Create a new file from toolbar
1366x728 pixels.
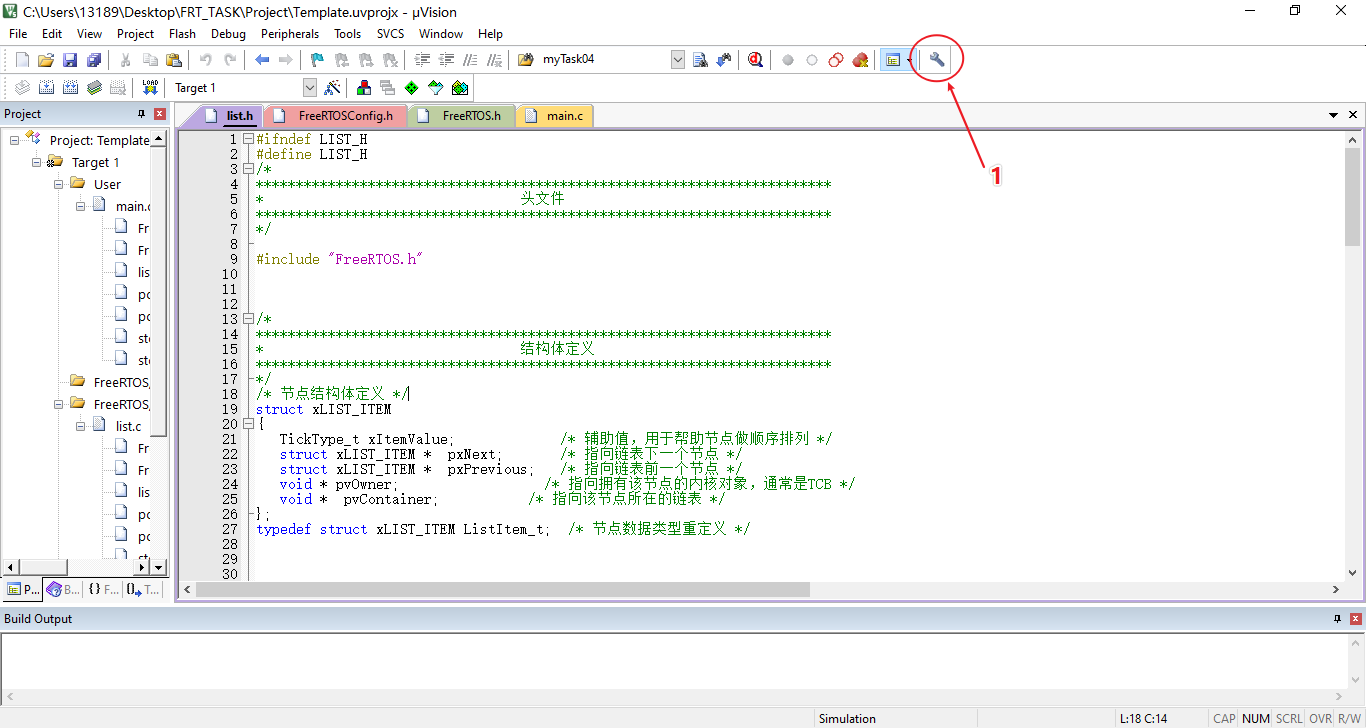pos(22,60)
